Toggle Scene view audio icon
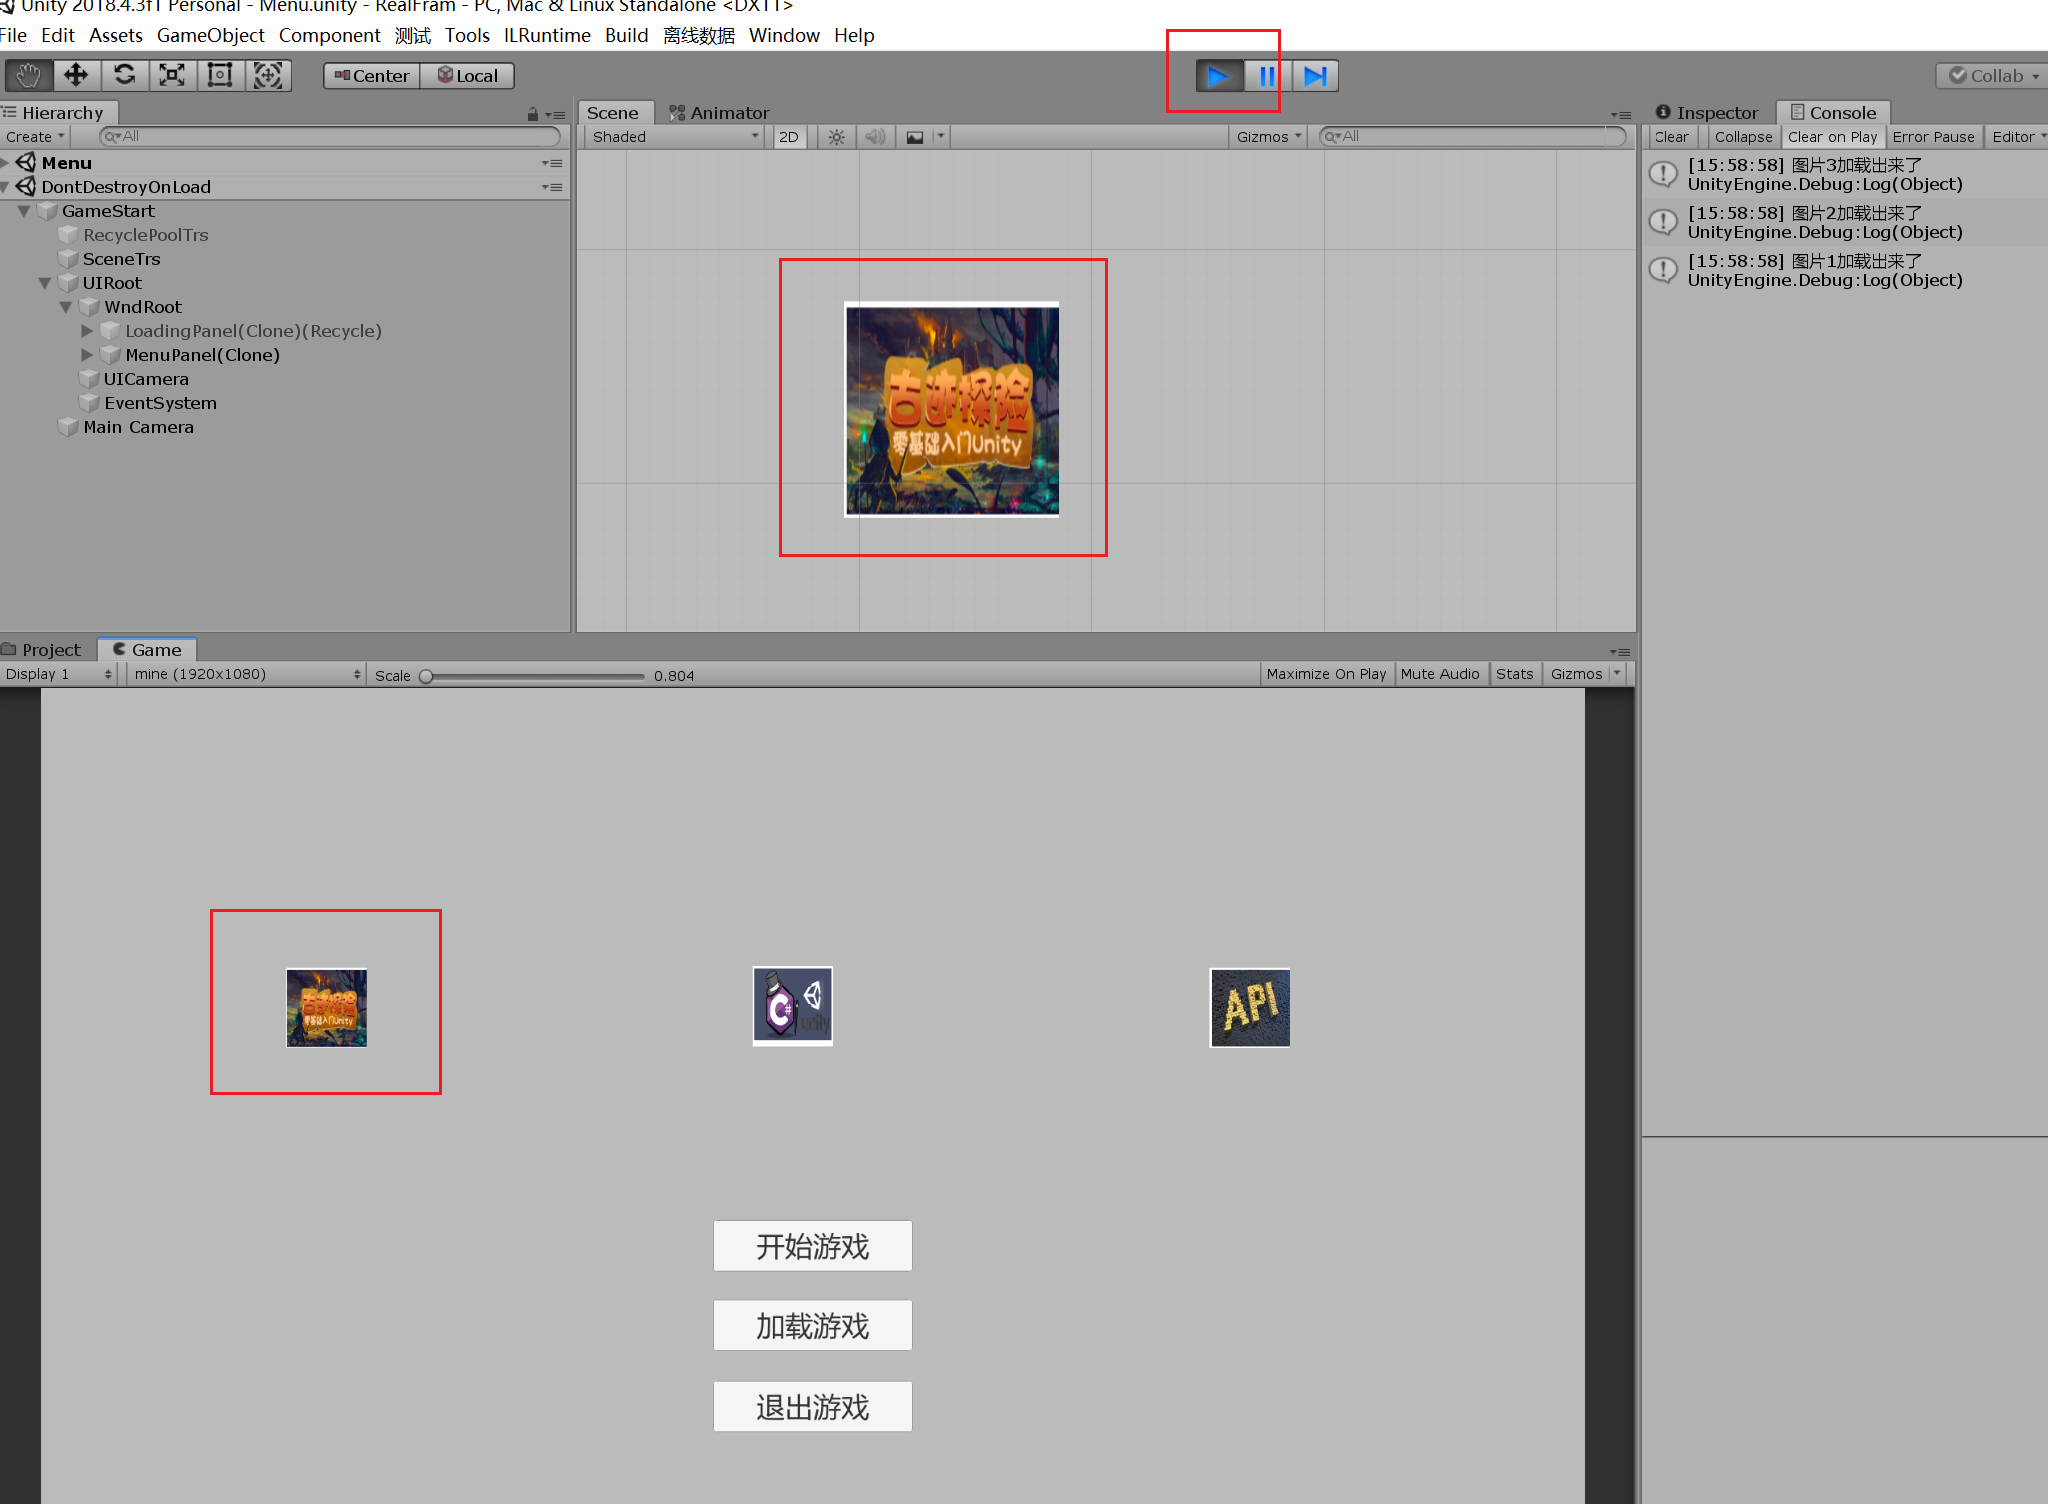 875,137
